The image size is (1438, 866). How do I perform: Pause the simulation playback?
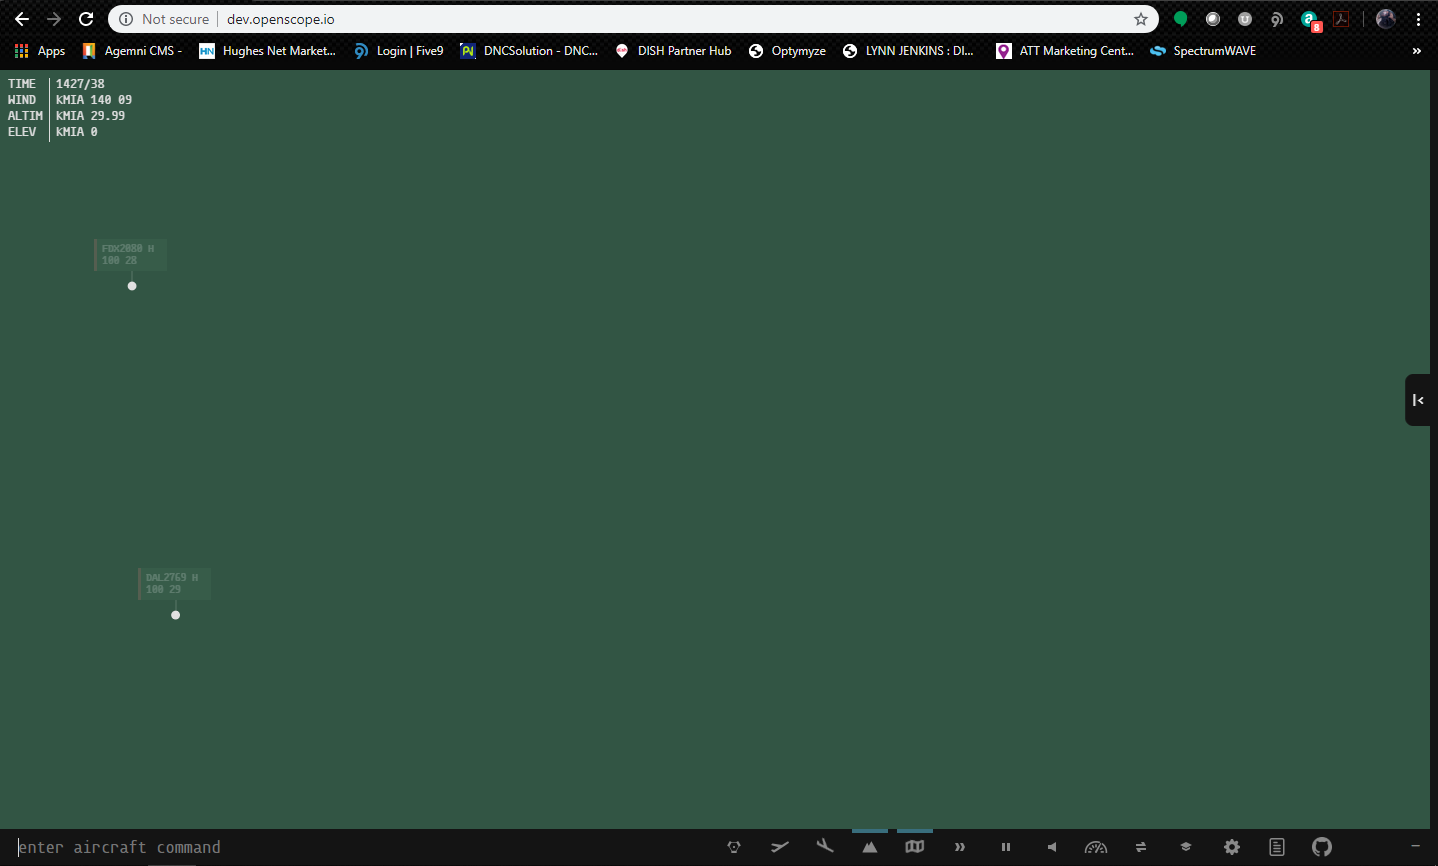(1005, 847)
